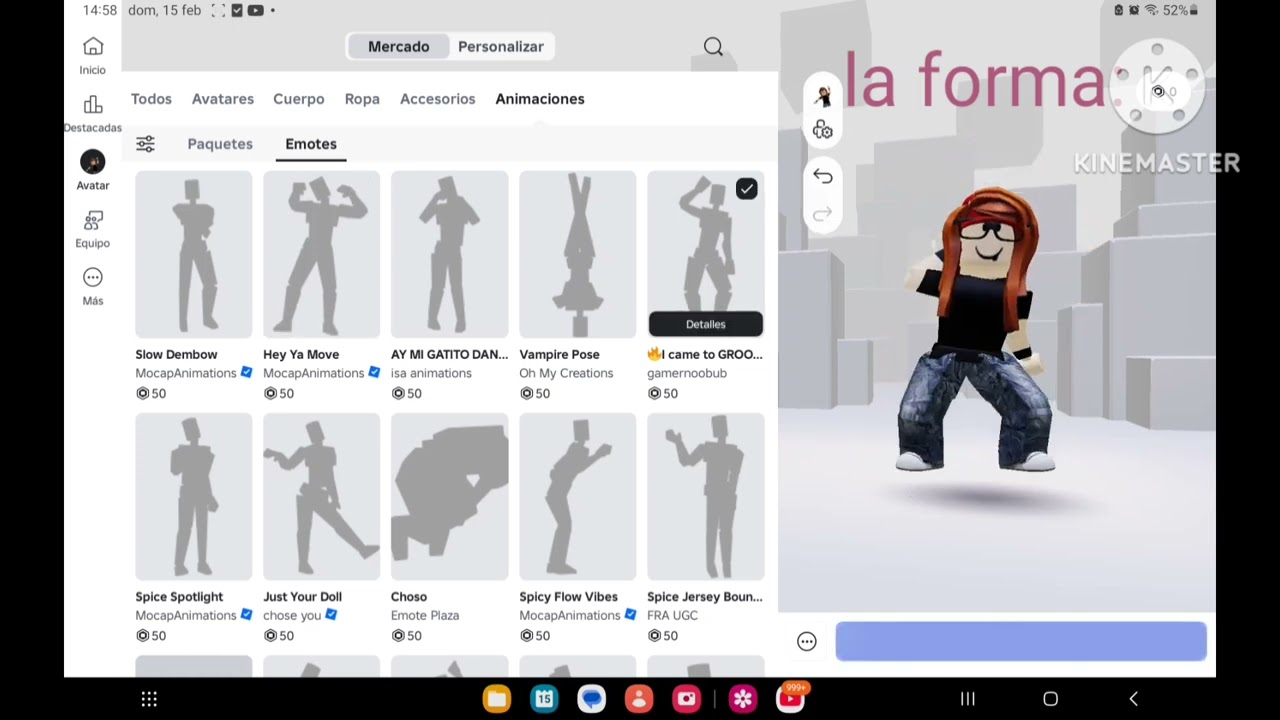Open the Más options icon
This screenshot has width=1280, height=720.
(x=93, y=277)
